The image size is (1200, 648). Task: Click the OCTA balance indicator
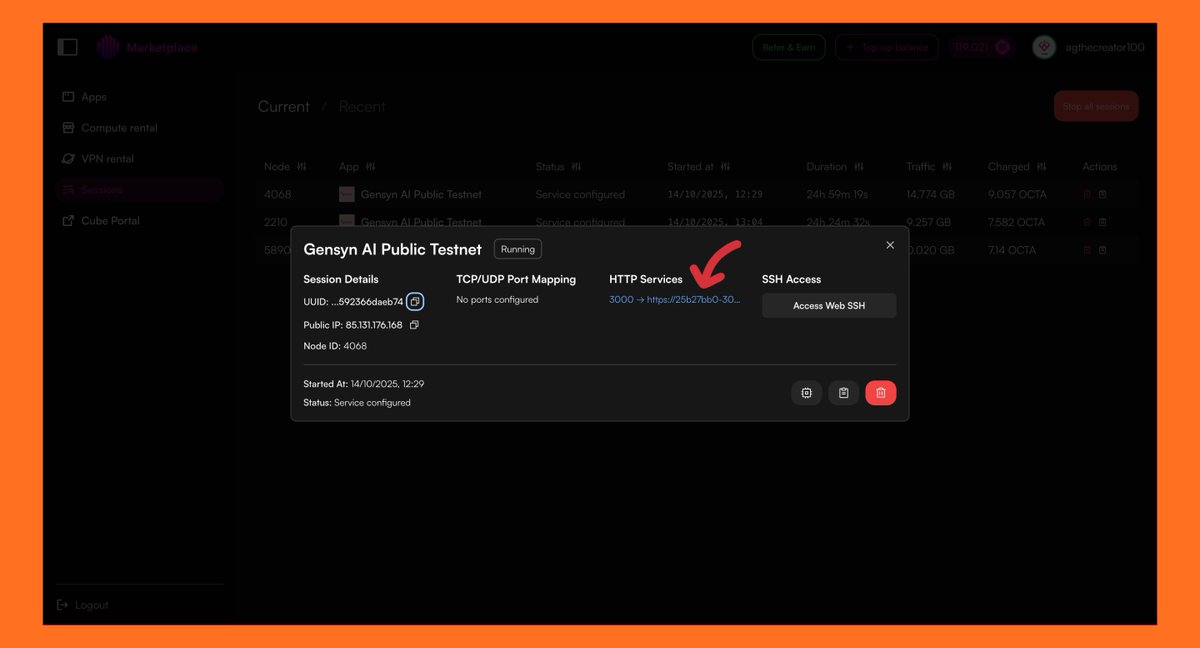pyautogui.click(x=983, y=47)
